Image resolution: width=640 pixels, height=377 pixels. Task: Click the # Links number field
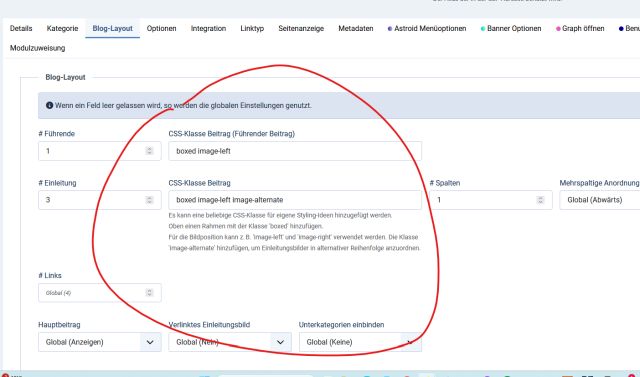[100, 293]
